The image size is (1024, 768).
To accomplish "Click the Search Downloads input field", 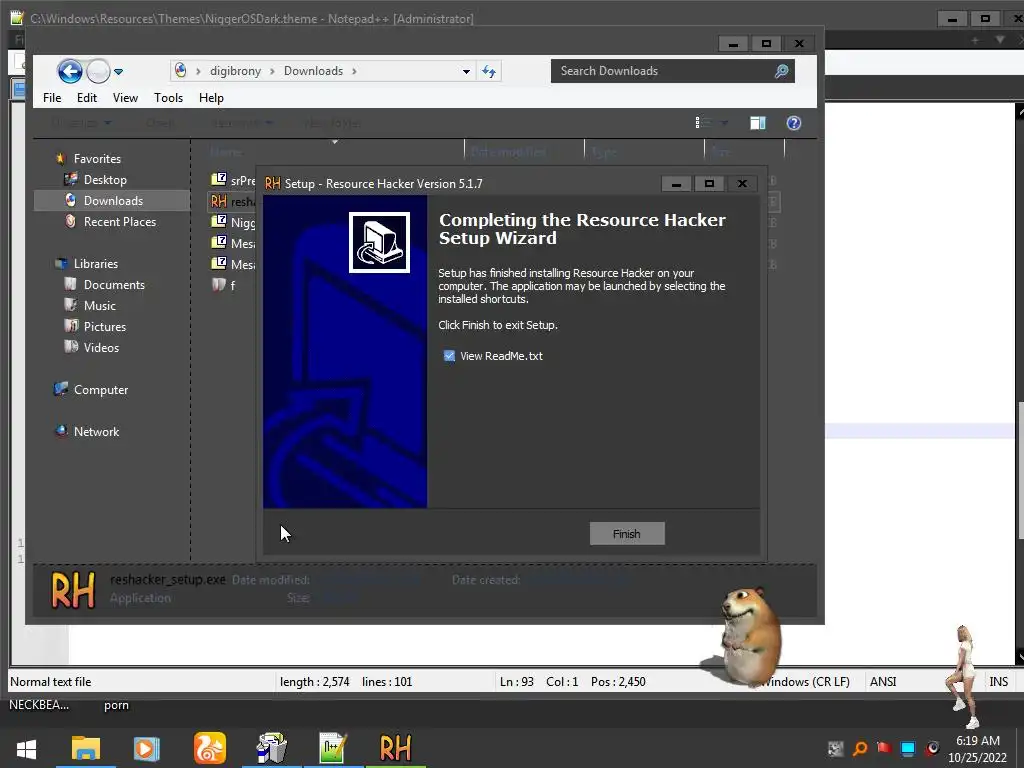I will click(x=662, y=71).
